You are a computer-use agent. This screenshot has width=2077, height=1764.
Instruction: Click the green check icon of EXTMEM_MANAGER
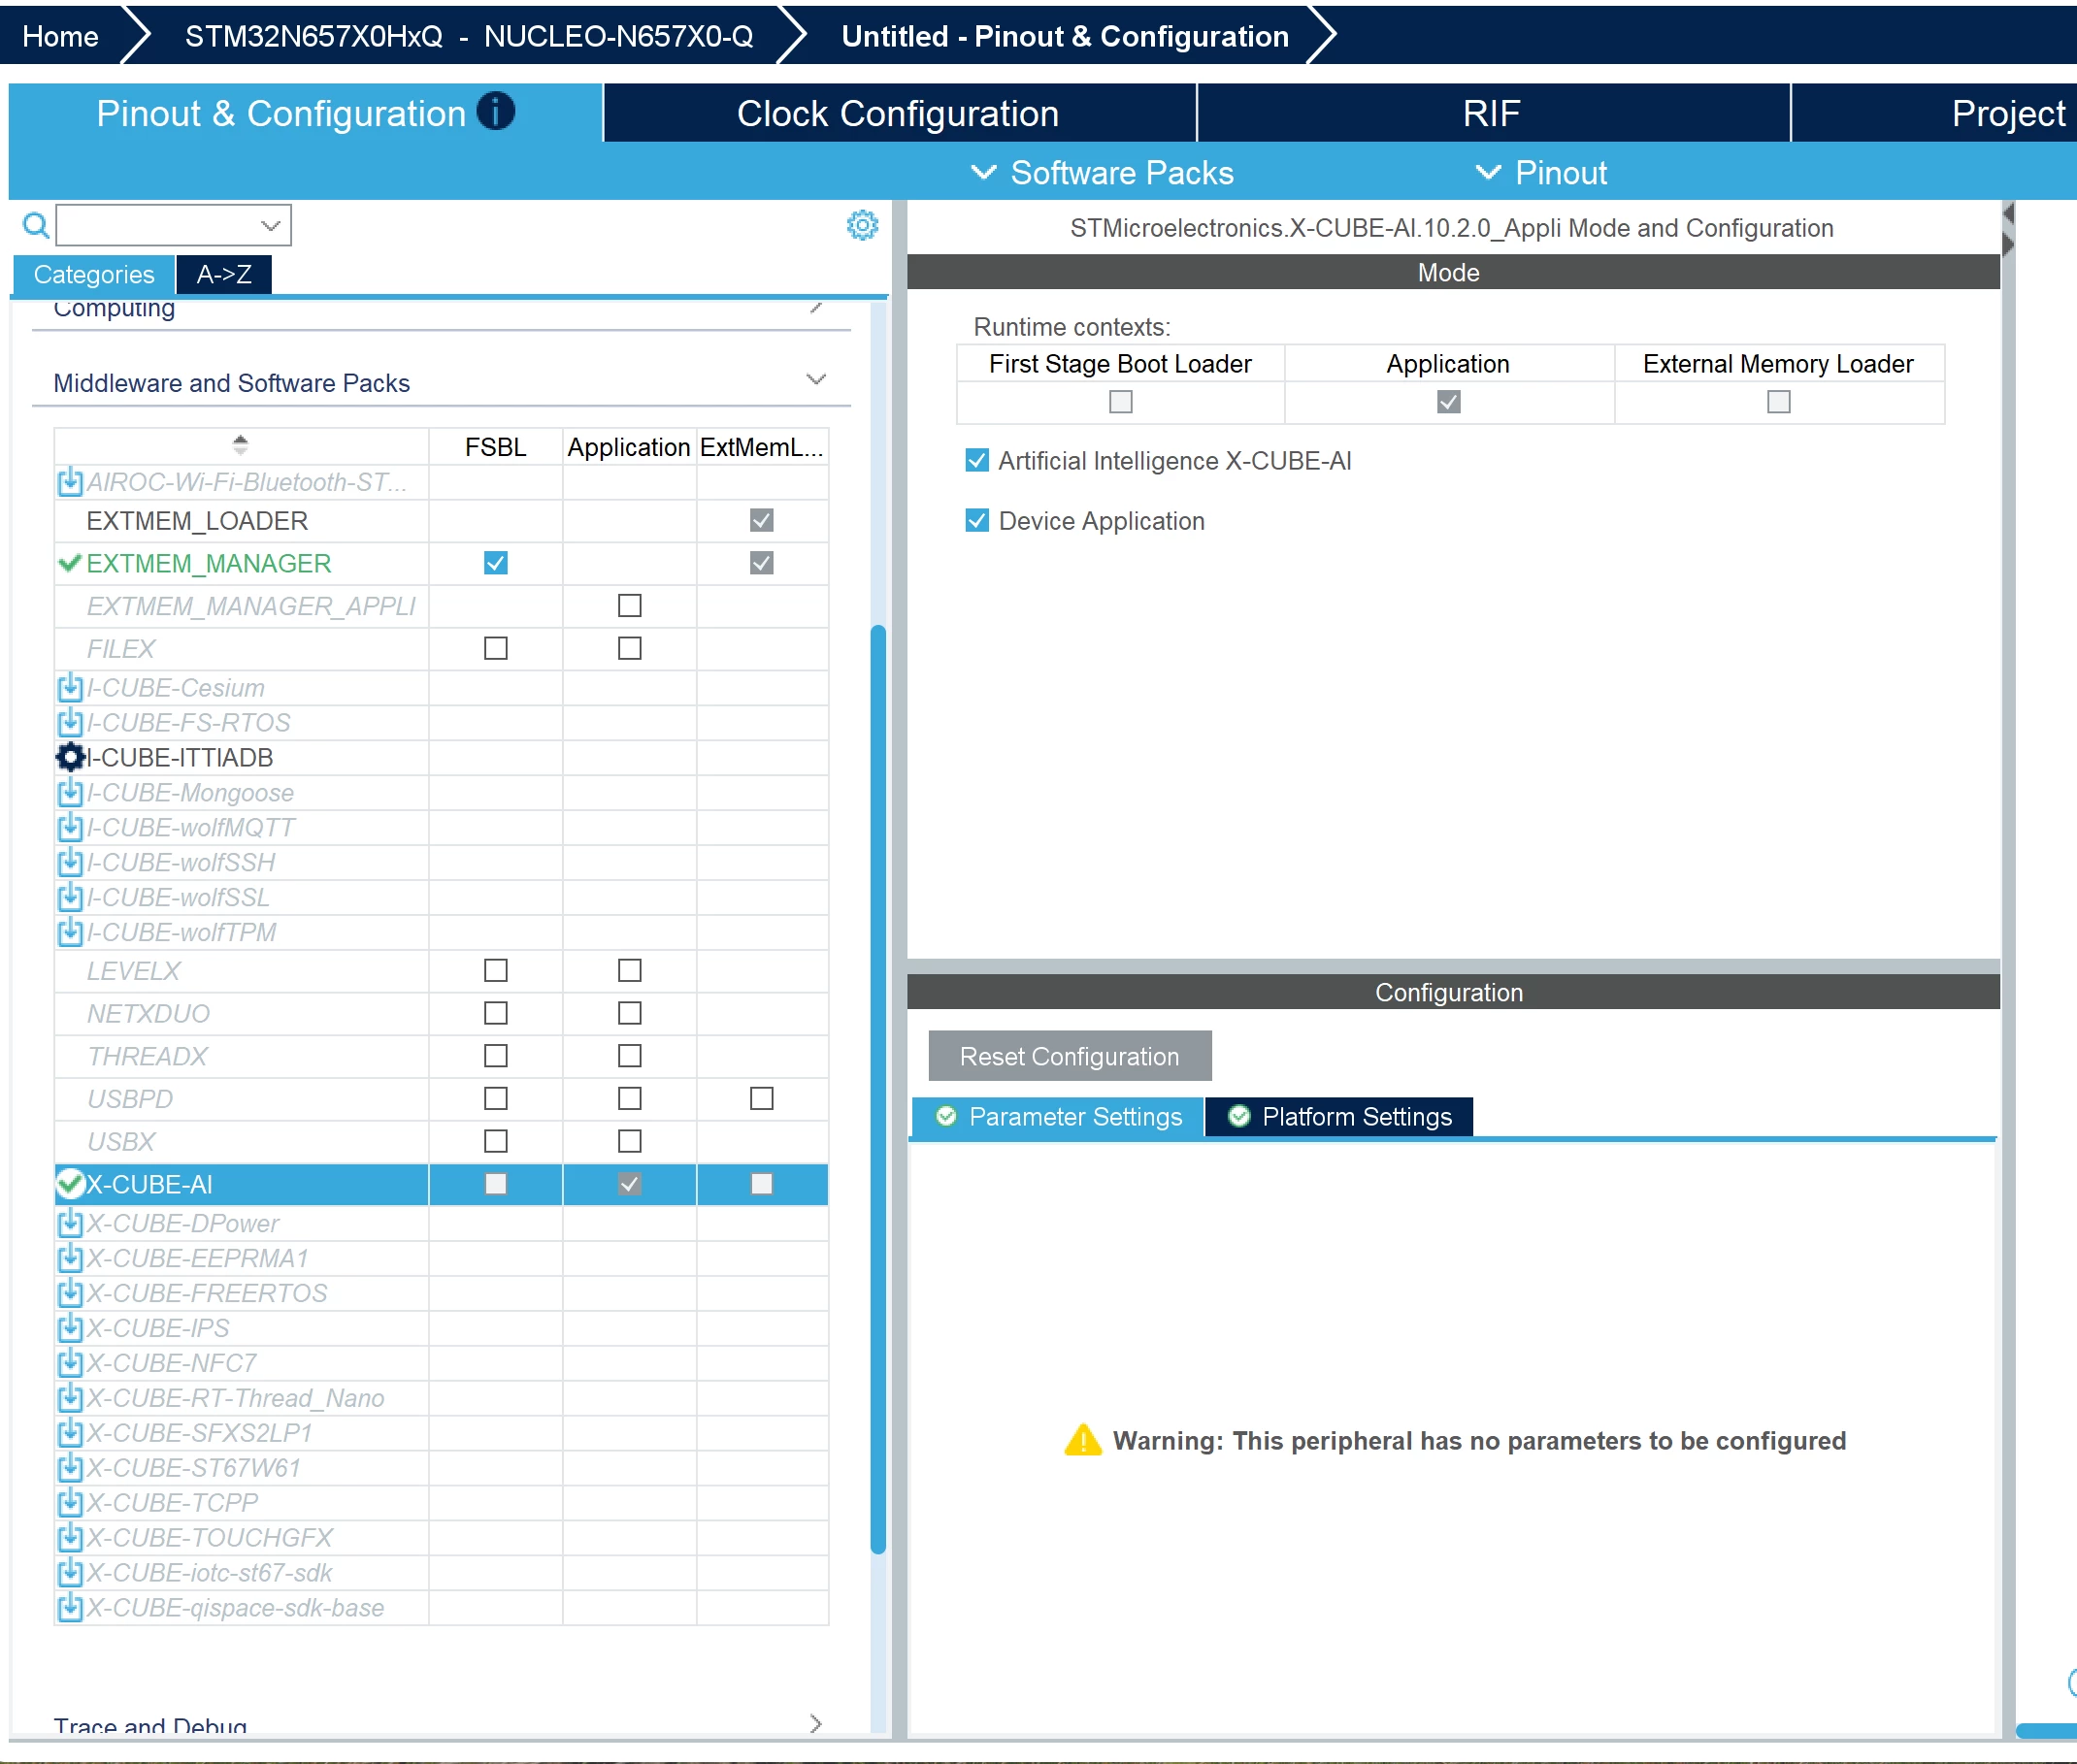tap(70, 563)
